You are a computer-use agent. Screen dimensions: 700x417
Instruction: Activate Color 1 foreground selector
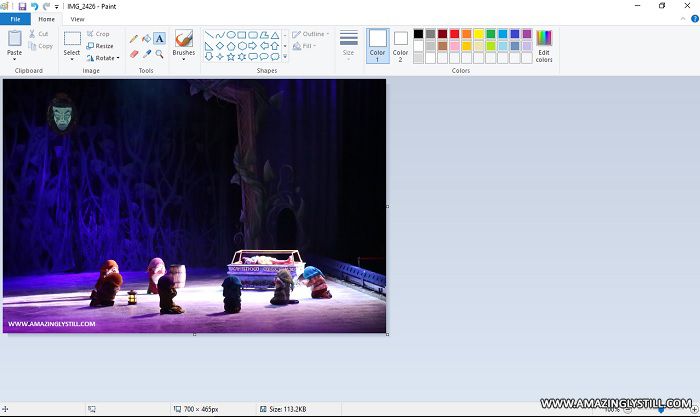click(x=378, y=46)
